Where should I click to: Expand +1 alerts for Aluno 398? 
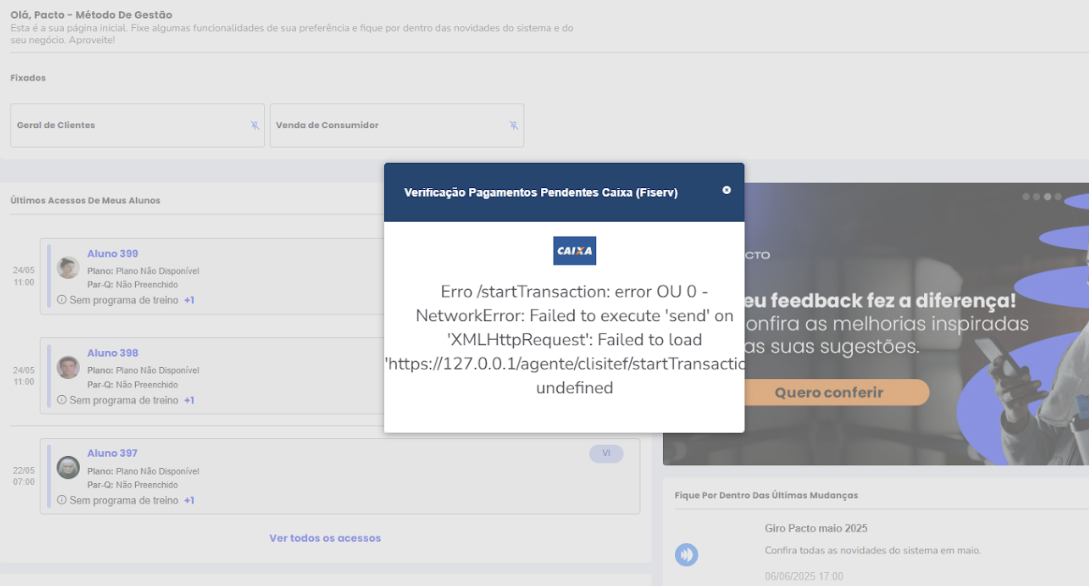pos(189,400)
